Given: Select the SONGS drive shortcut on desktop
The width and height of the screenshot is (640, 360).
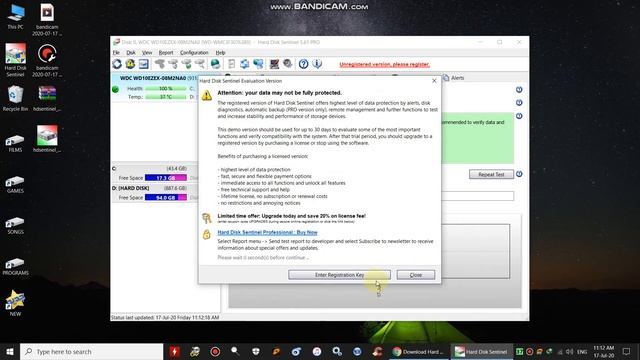Looking at the screenshot, I should pos(15,225).
